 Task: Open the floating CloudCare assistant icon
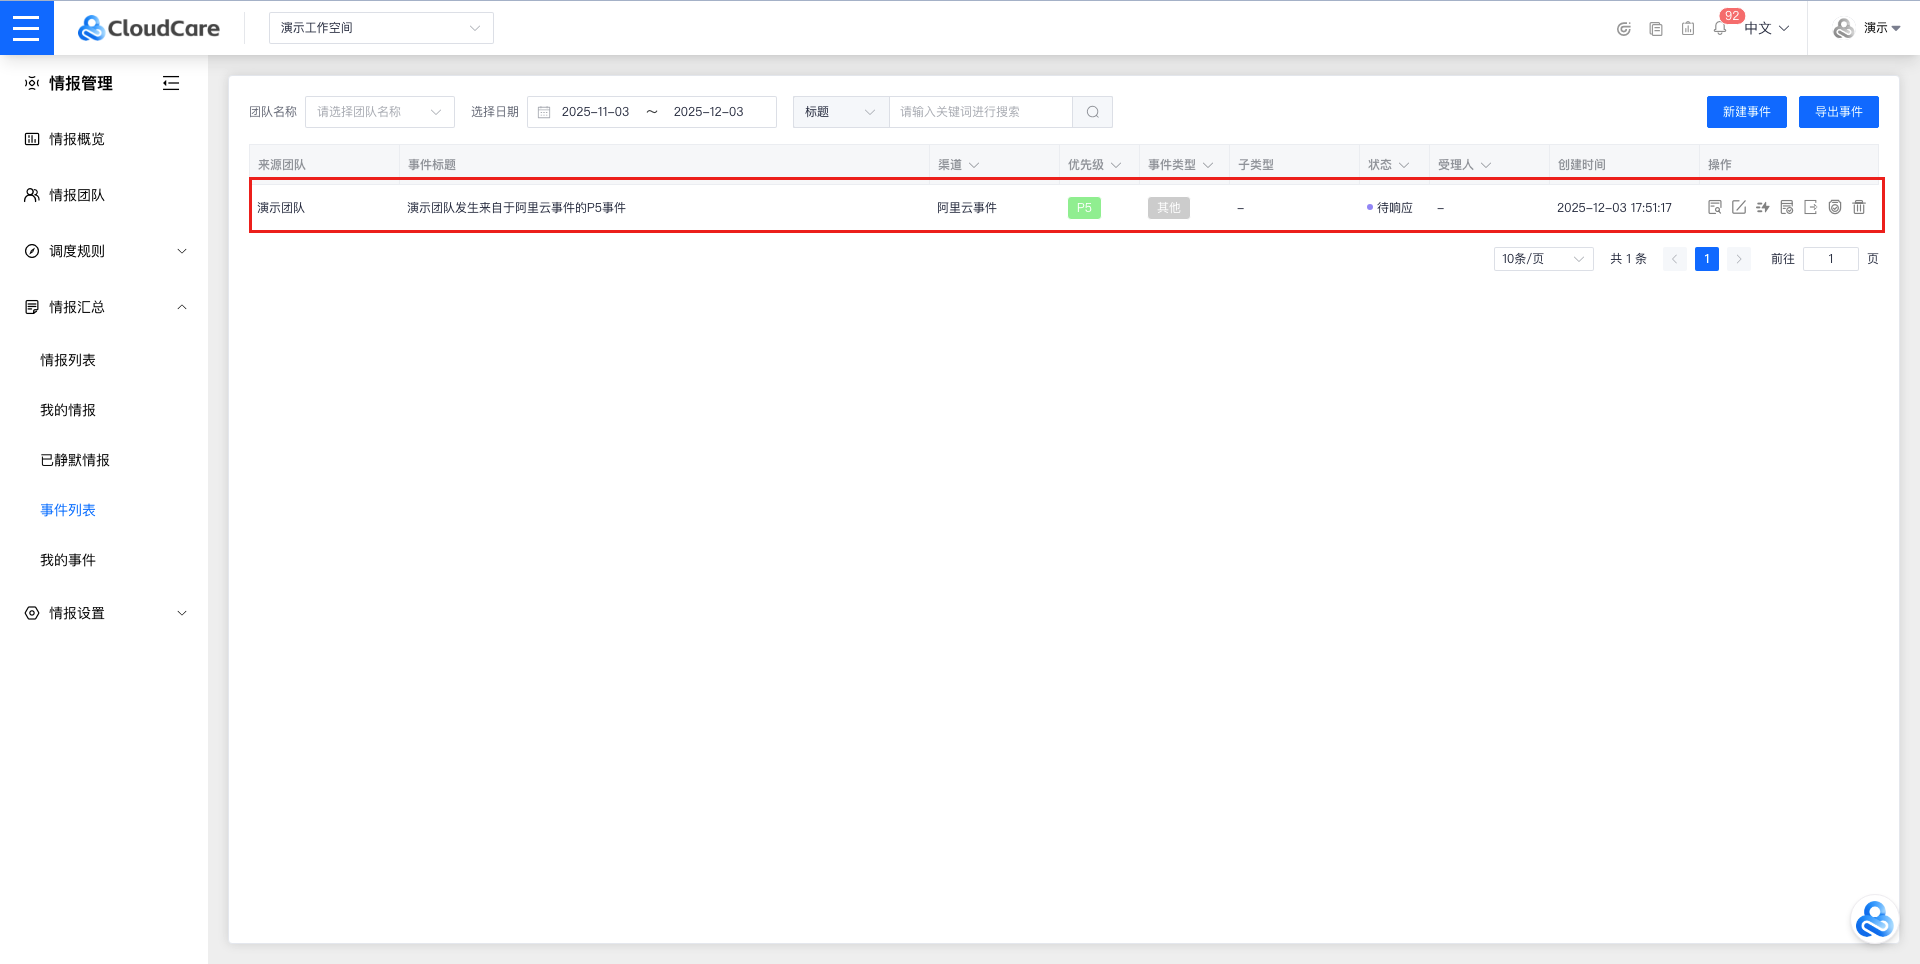pos(1873,920)
